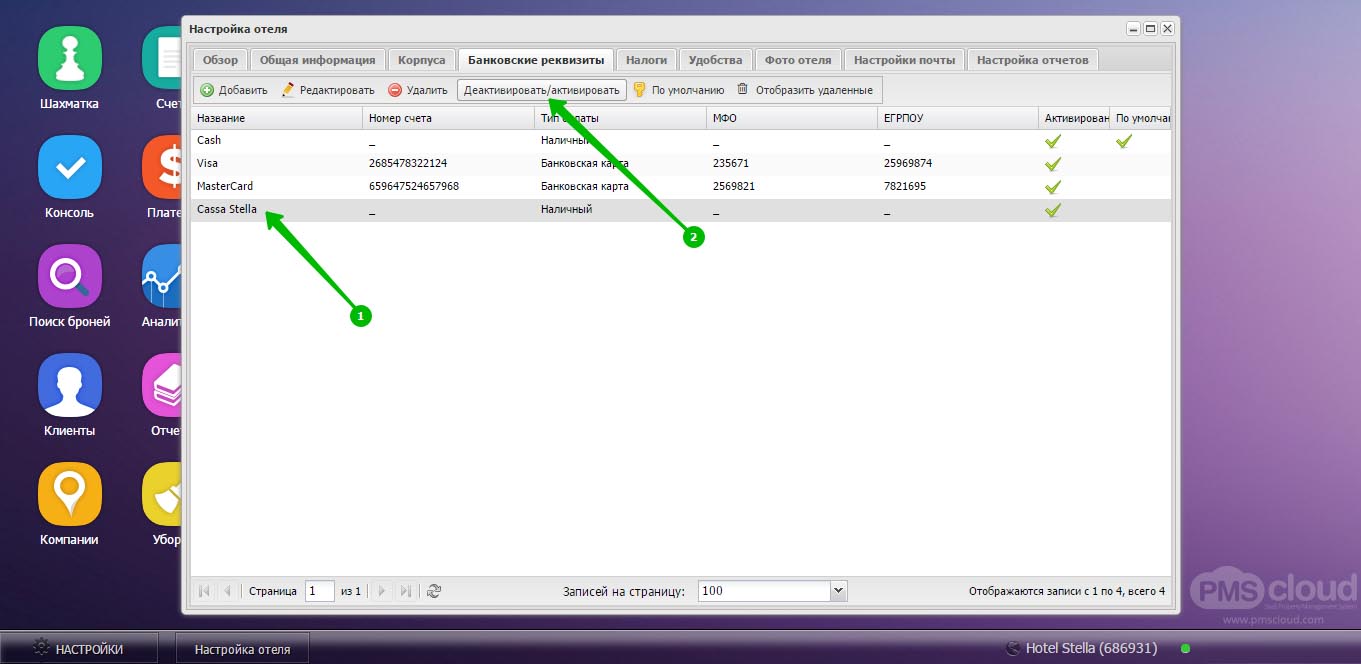Select the Visa row
This screenshot has width=1361, height=664.
click(x=680, y=164)
